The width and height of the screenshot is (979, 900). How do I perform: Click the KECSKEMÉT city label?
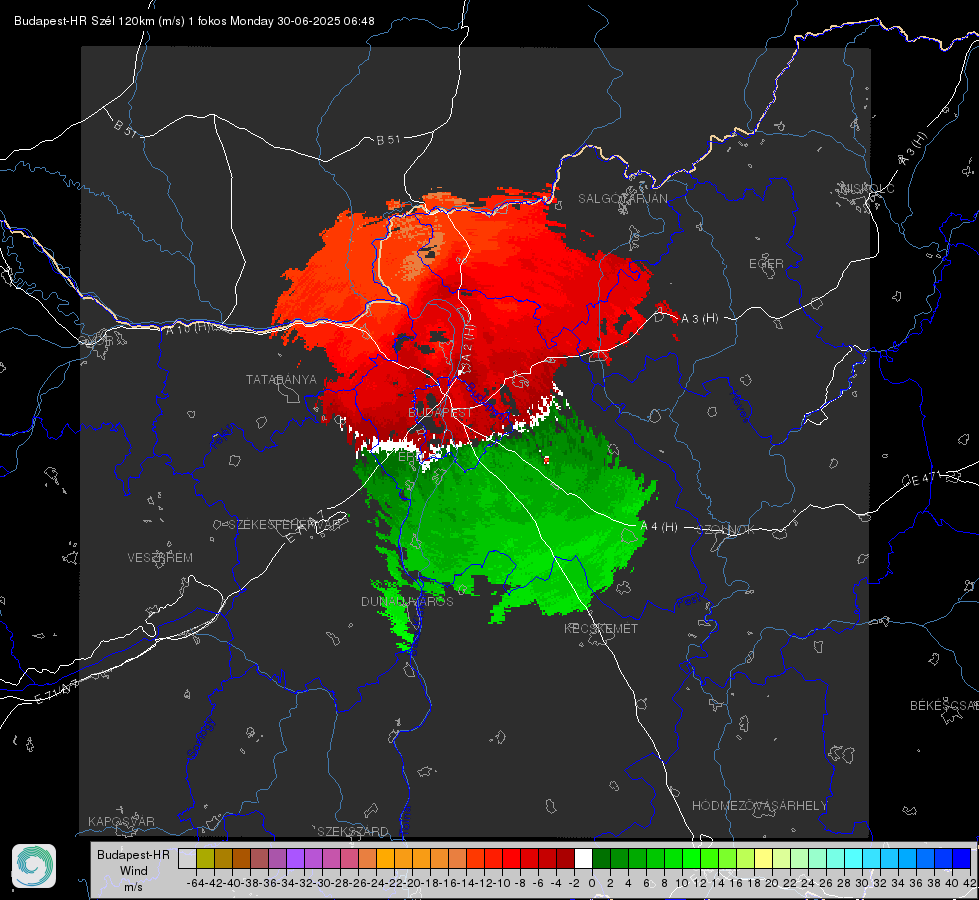601,629
